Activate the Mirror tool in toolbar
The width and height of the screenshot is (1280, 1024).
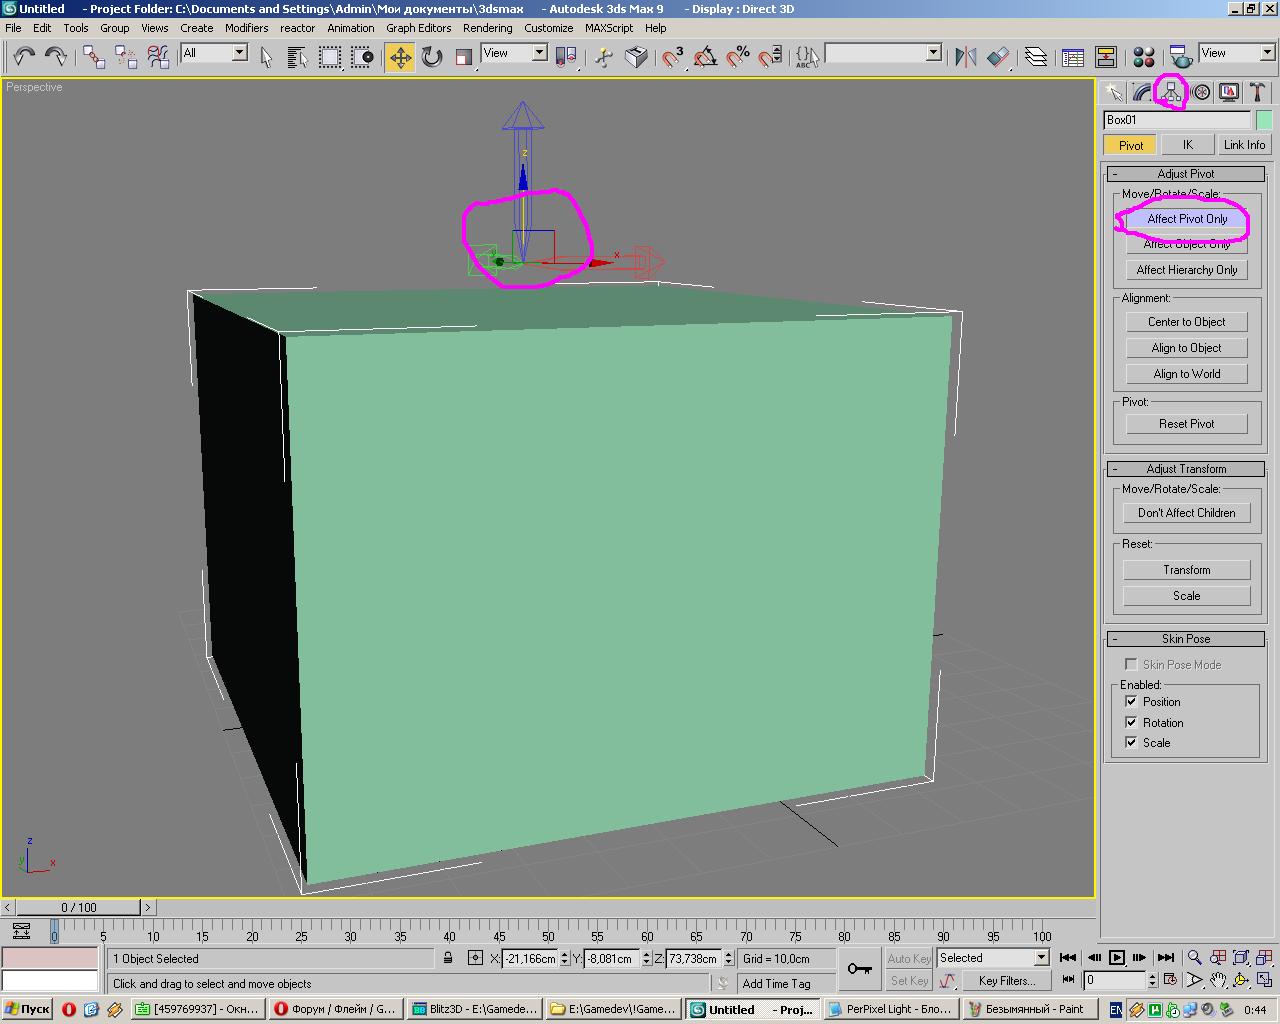click(x=965, y=57)
